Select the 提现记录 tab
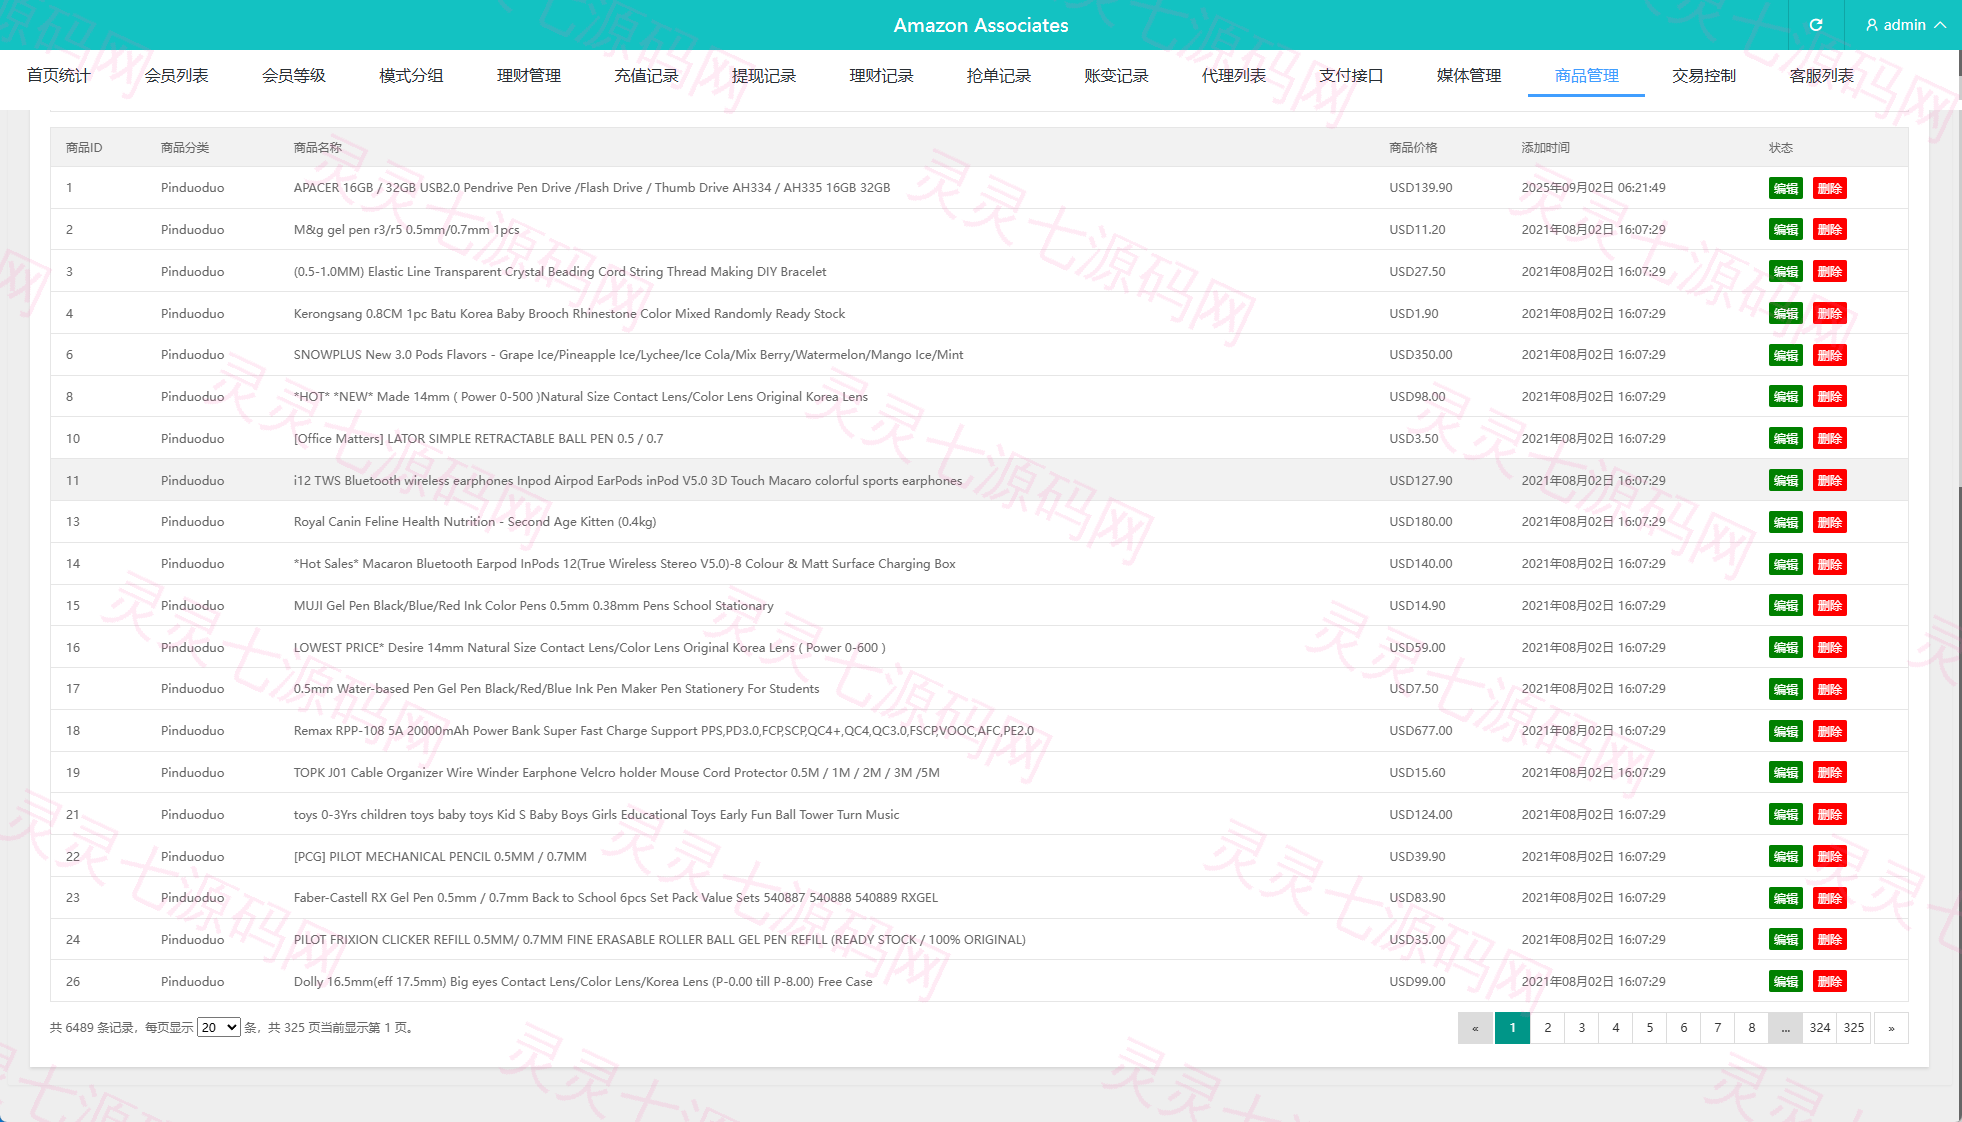The image size is (1962, 1122). (x=764, y=76)
